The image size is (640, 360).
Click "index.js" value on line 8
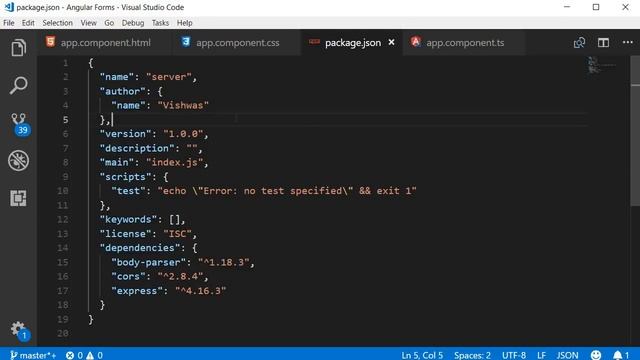tap(174, 162)
